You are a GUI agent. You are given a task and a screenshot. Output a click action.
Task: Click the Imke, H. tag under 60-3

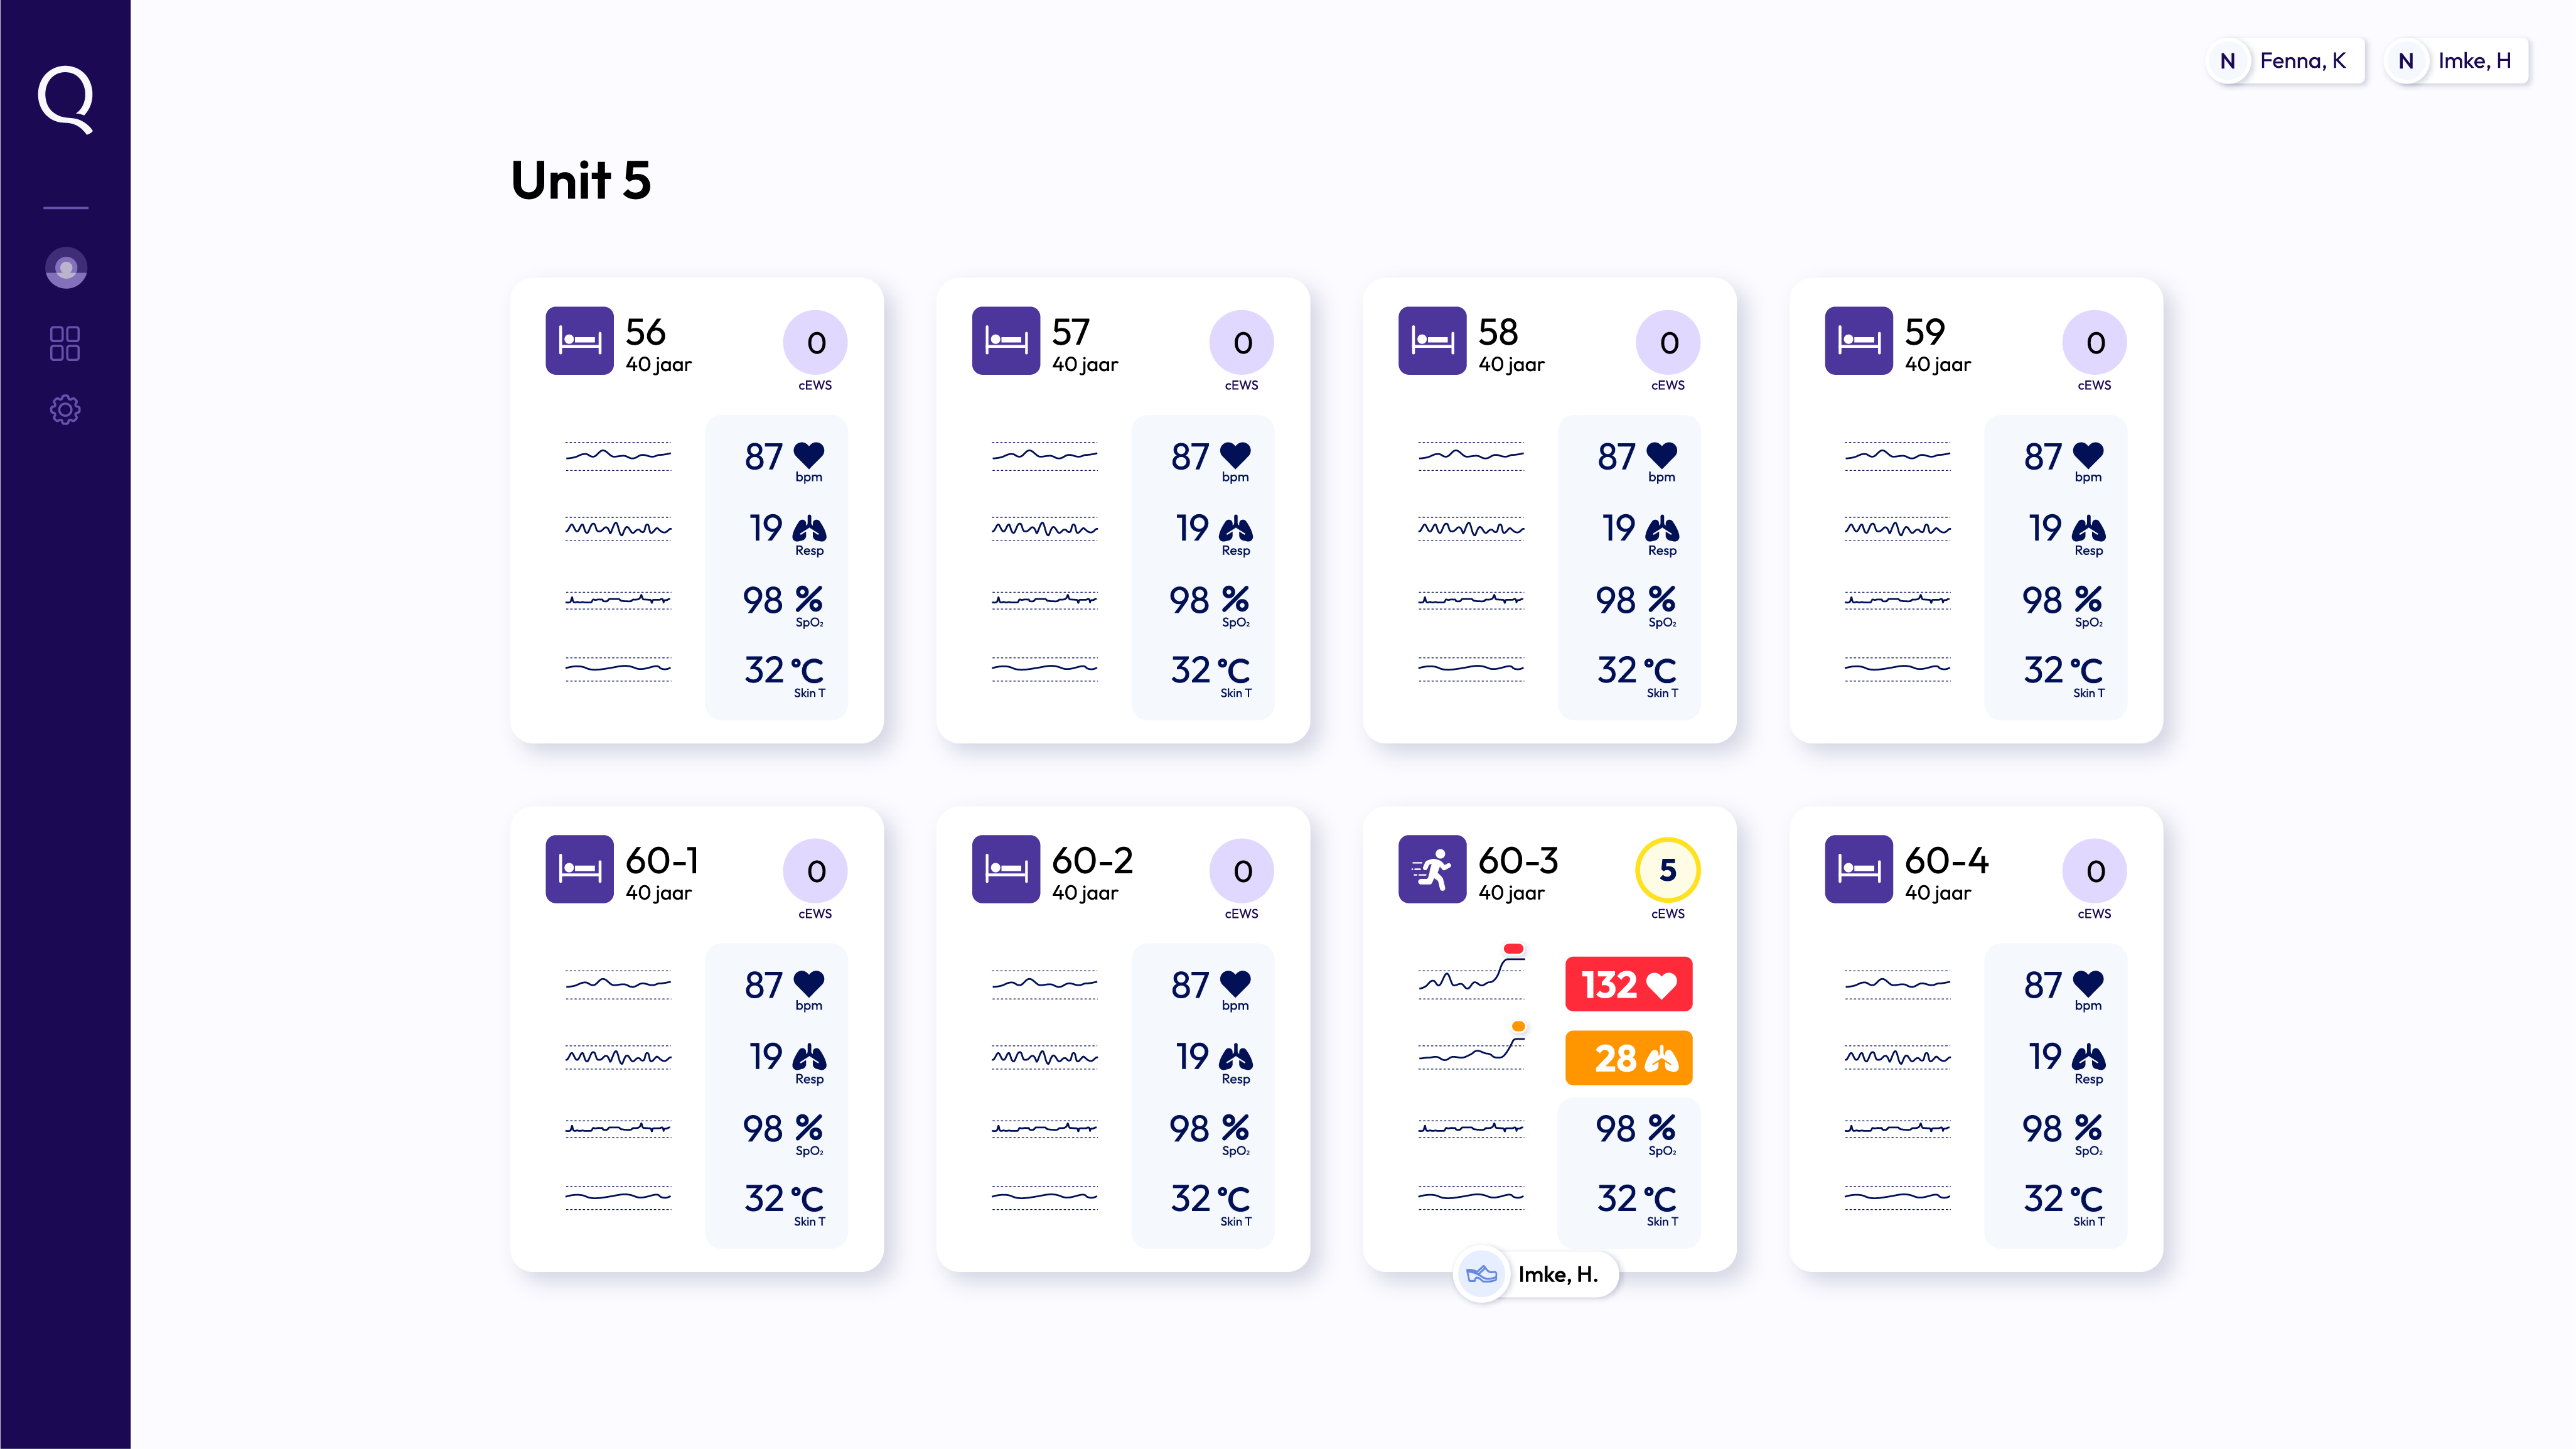[x=1536, y=1274]
